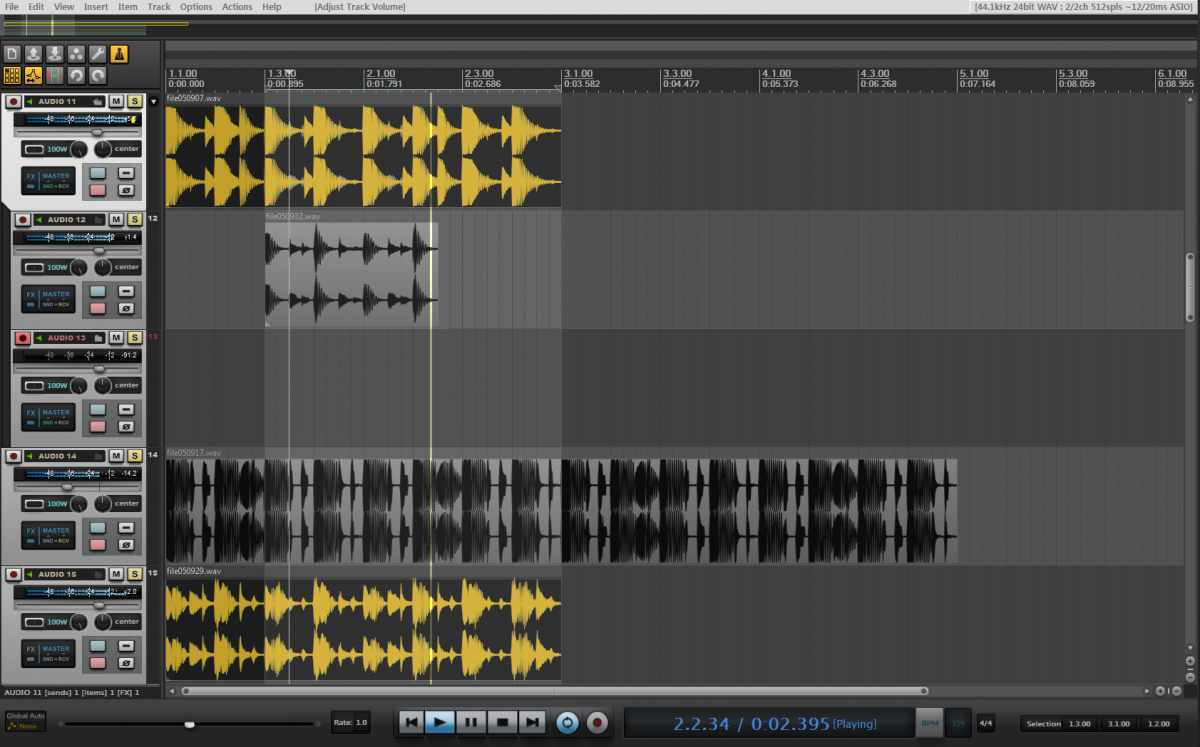Open the 4/4 time signature selector

(x=985, y=723)
